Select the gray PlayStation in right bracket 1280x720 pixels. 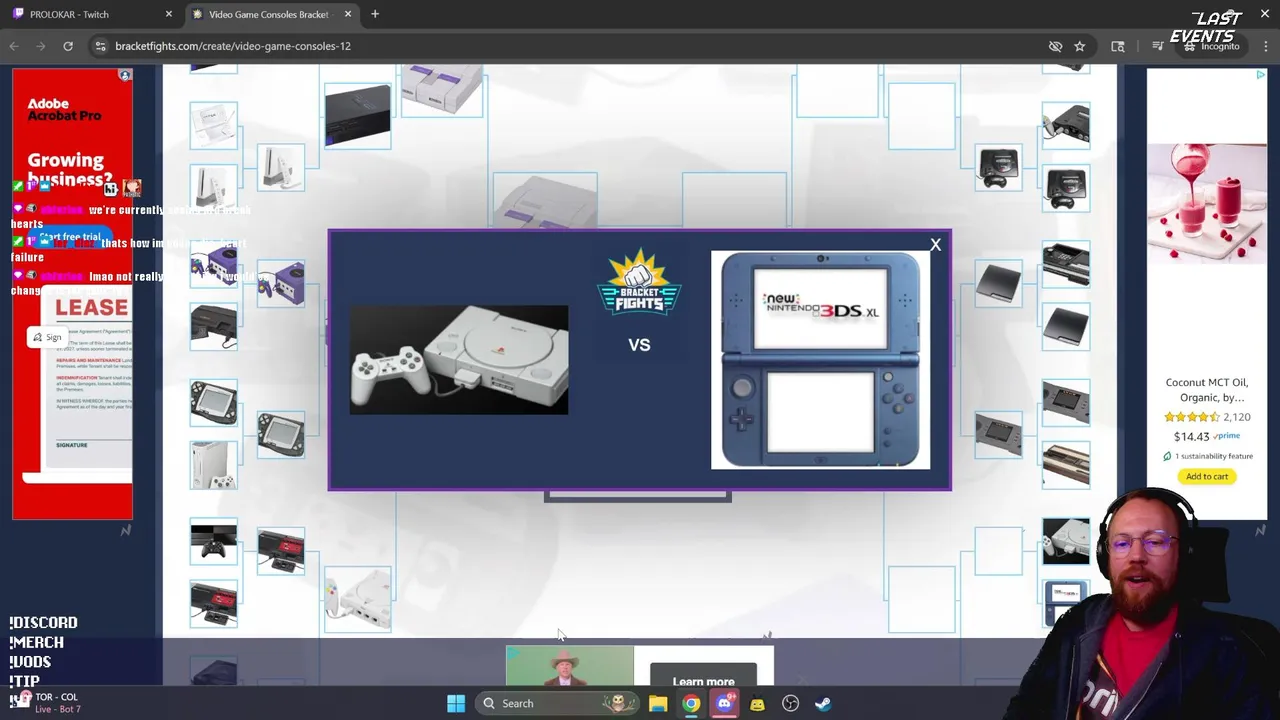point(1066,541)
